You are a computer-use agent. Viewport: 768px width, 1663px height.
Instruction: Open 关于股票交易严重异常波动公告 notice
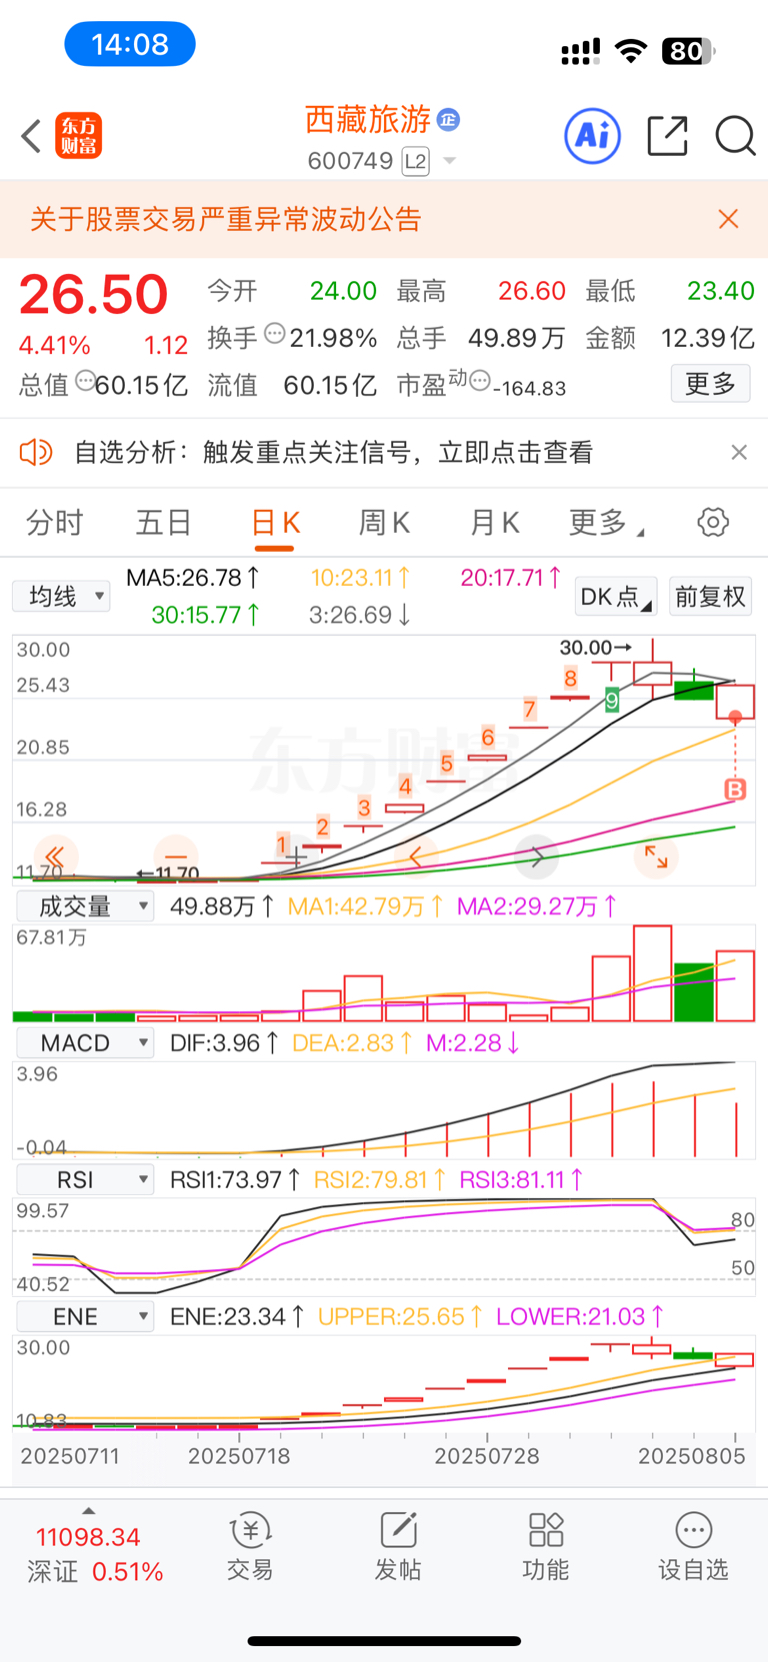coord(225,219)
